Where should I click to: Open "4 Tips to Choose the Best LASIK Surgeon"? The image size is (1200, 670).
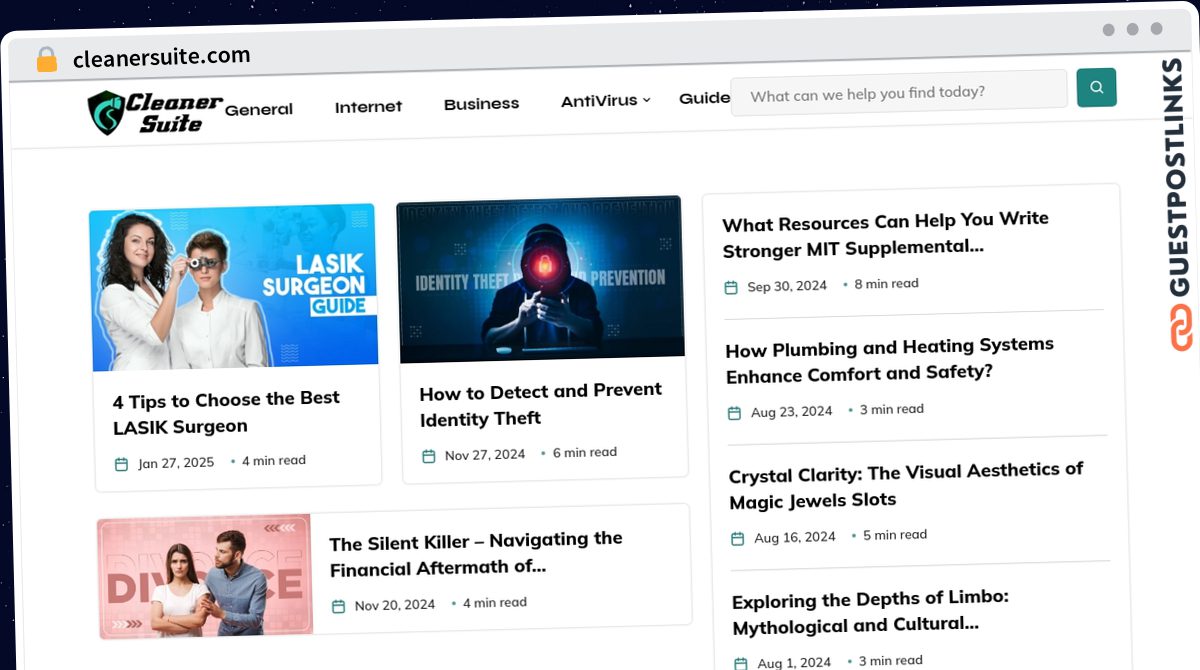tap(227, 412)
